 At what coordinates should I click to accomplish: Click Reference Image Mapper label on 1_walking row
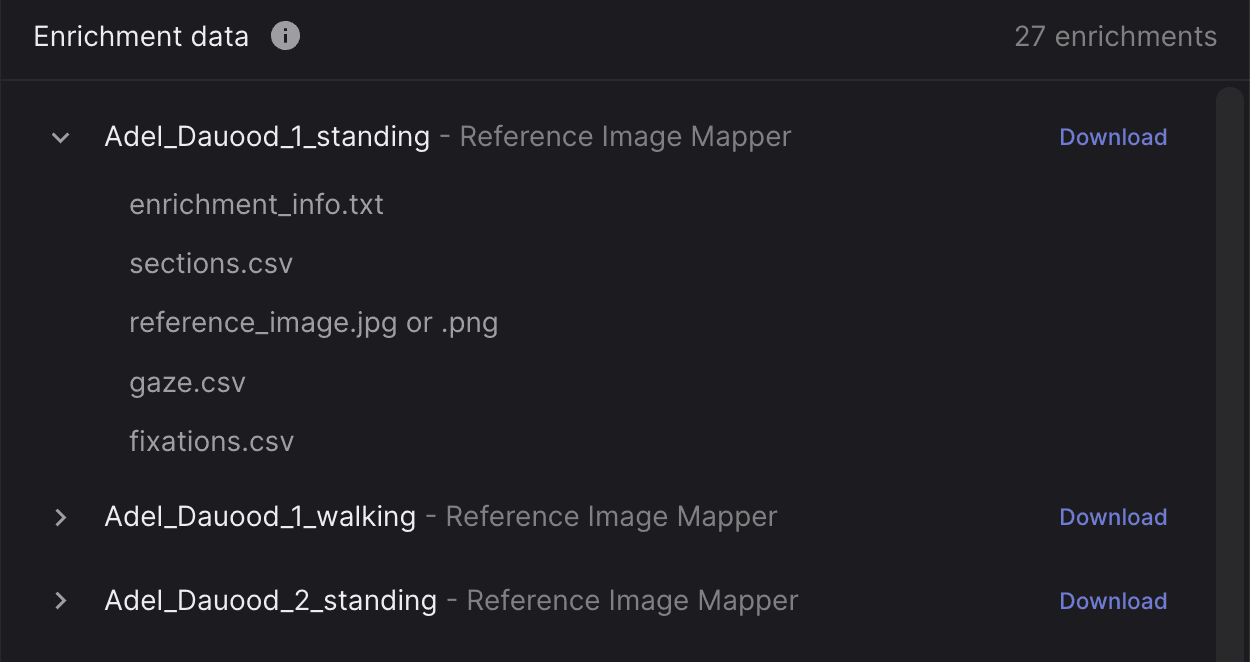pos(611,517)
